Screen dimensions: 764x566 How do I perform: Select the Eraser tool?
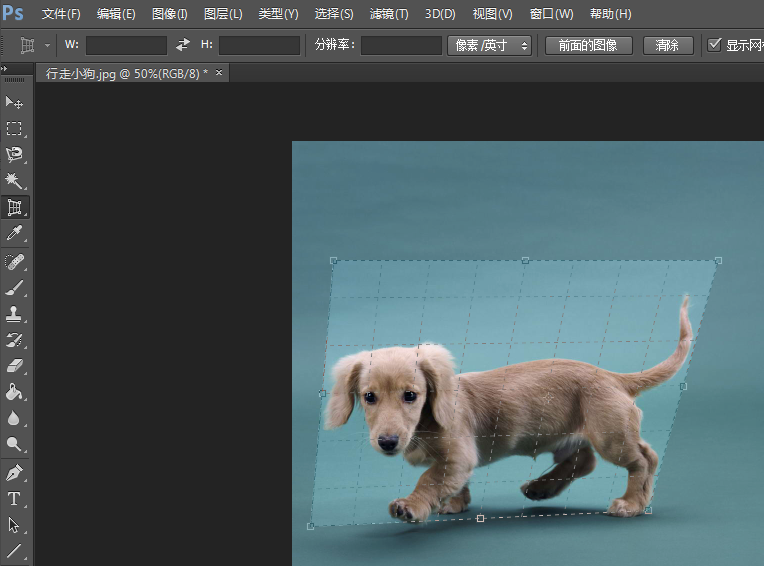[x=15, y=366]
